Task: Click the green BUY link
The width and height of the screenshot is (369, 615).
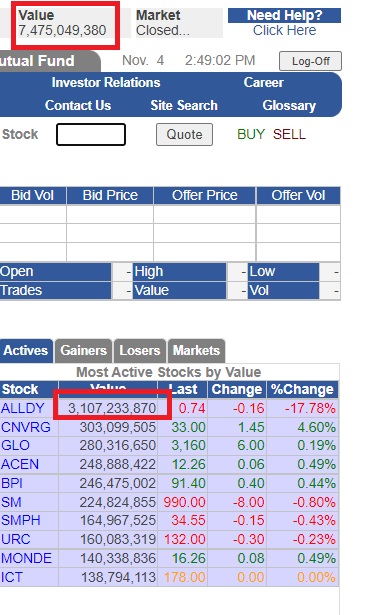Action: point(251,135)
